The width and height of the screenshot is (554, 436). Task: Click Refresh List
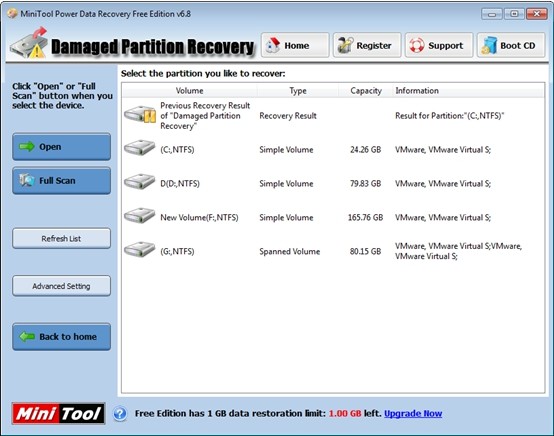(61, 238)
